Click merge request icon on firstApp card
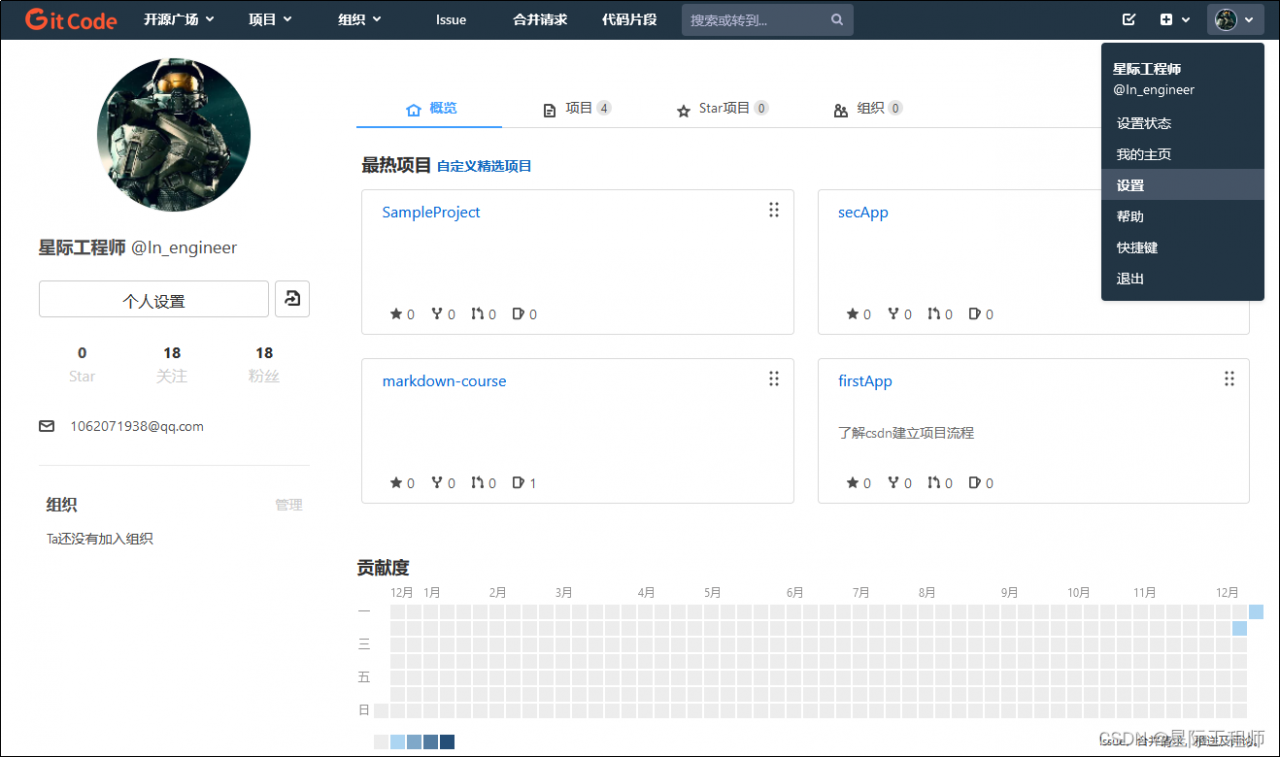 pyautogui.click(x=934, y=483)
